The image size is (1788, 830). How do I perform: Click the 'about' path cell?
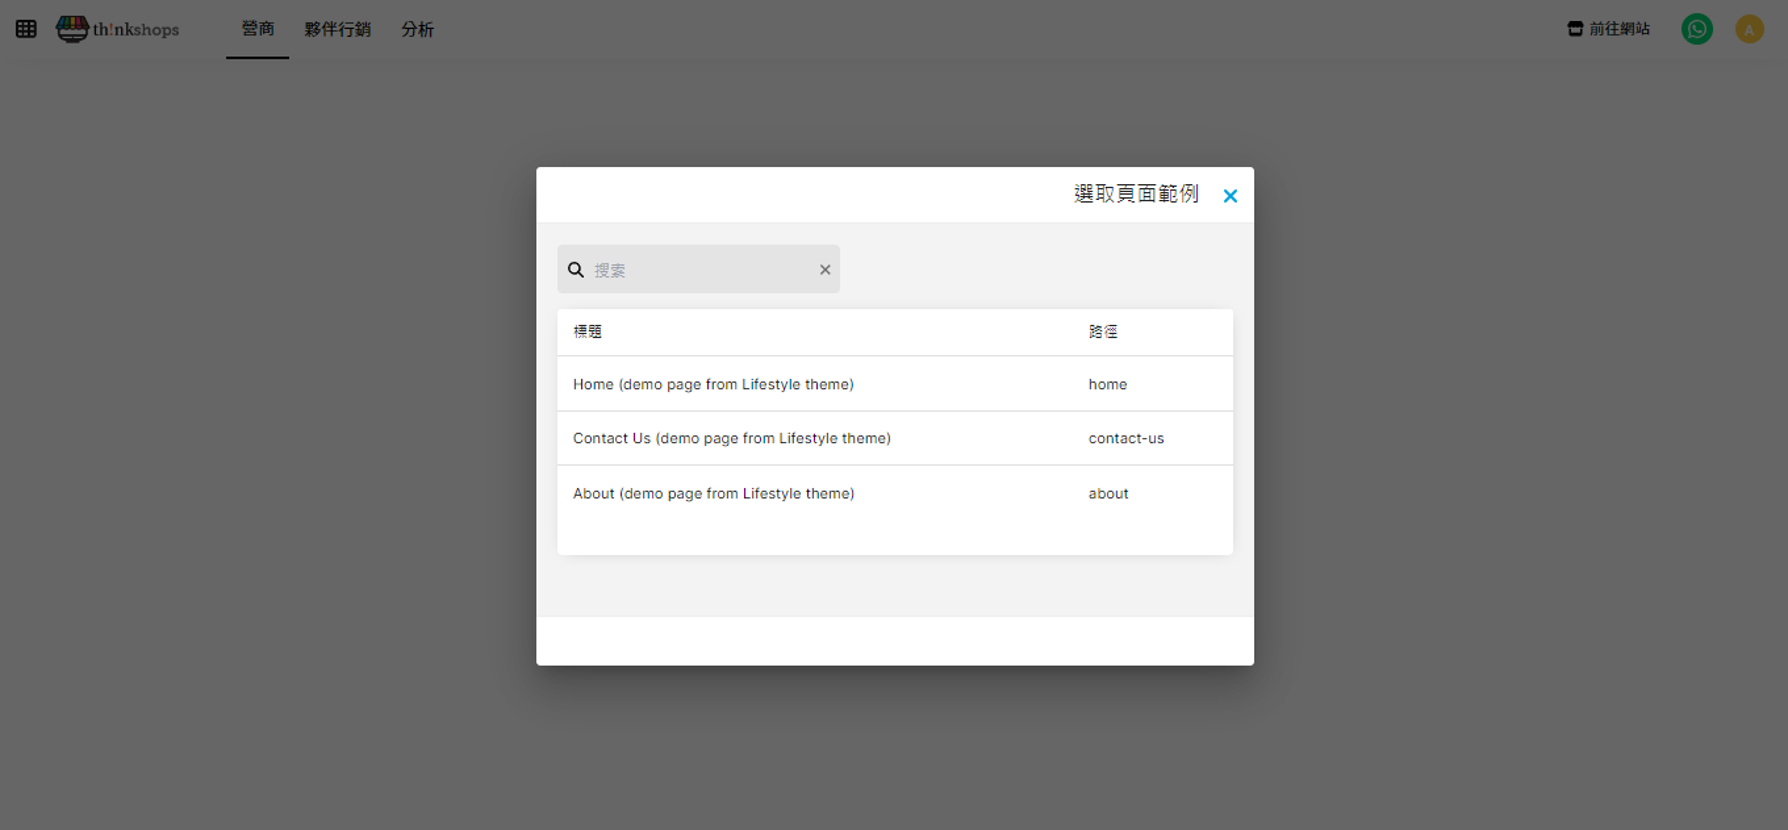[1108, 493]
